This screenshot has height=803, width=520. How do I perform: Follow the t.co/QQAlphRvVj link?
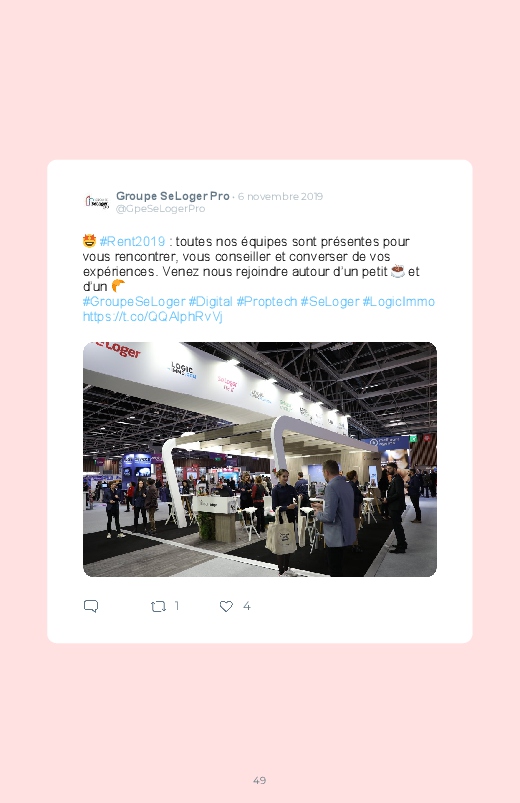[153, 316]
